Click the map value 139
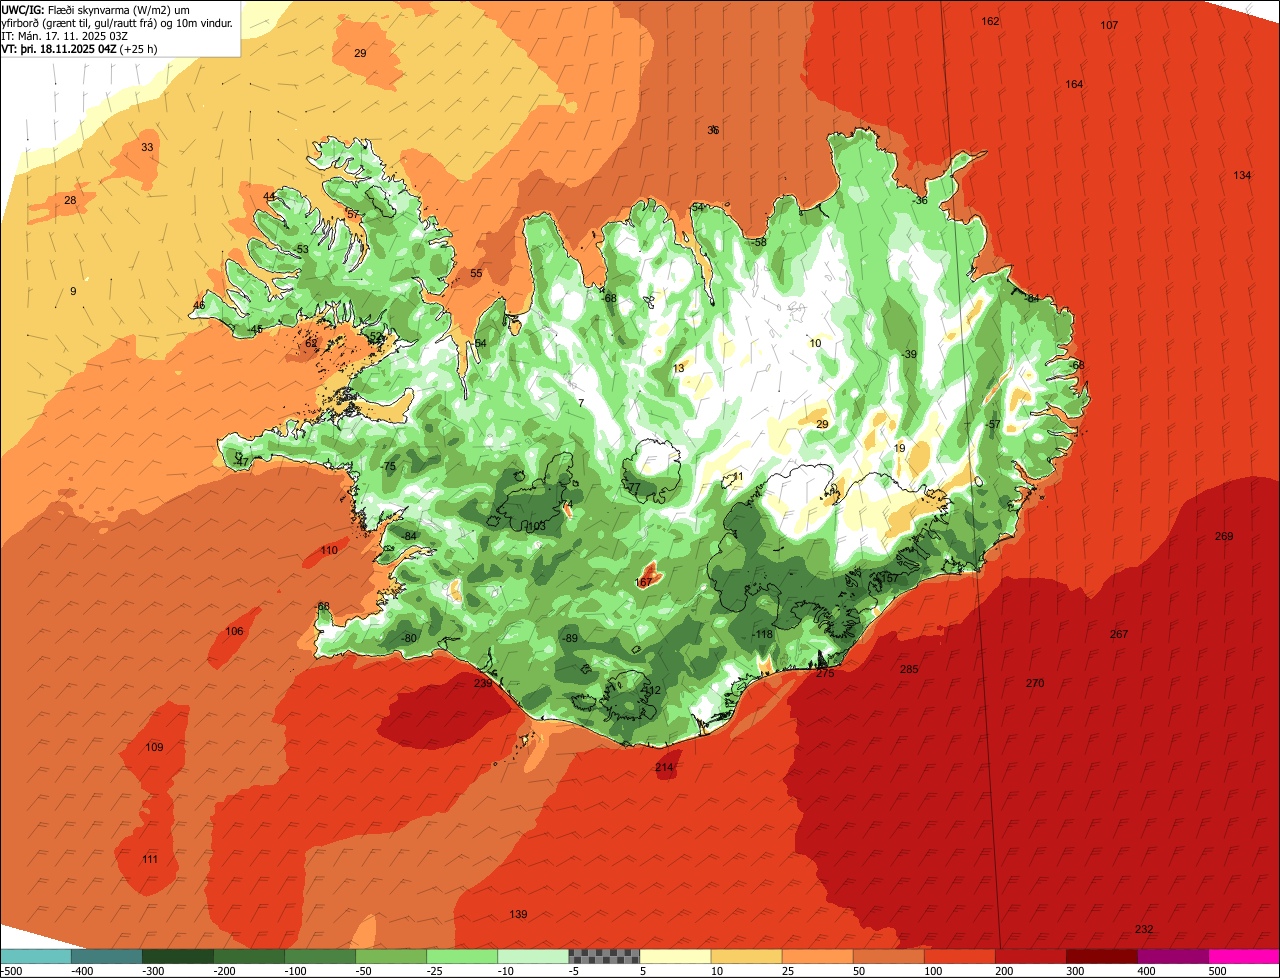The image size is (1280, 978). click(x=518, y=914)
